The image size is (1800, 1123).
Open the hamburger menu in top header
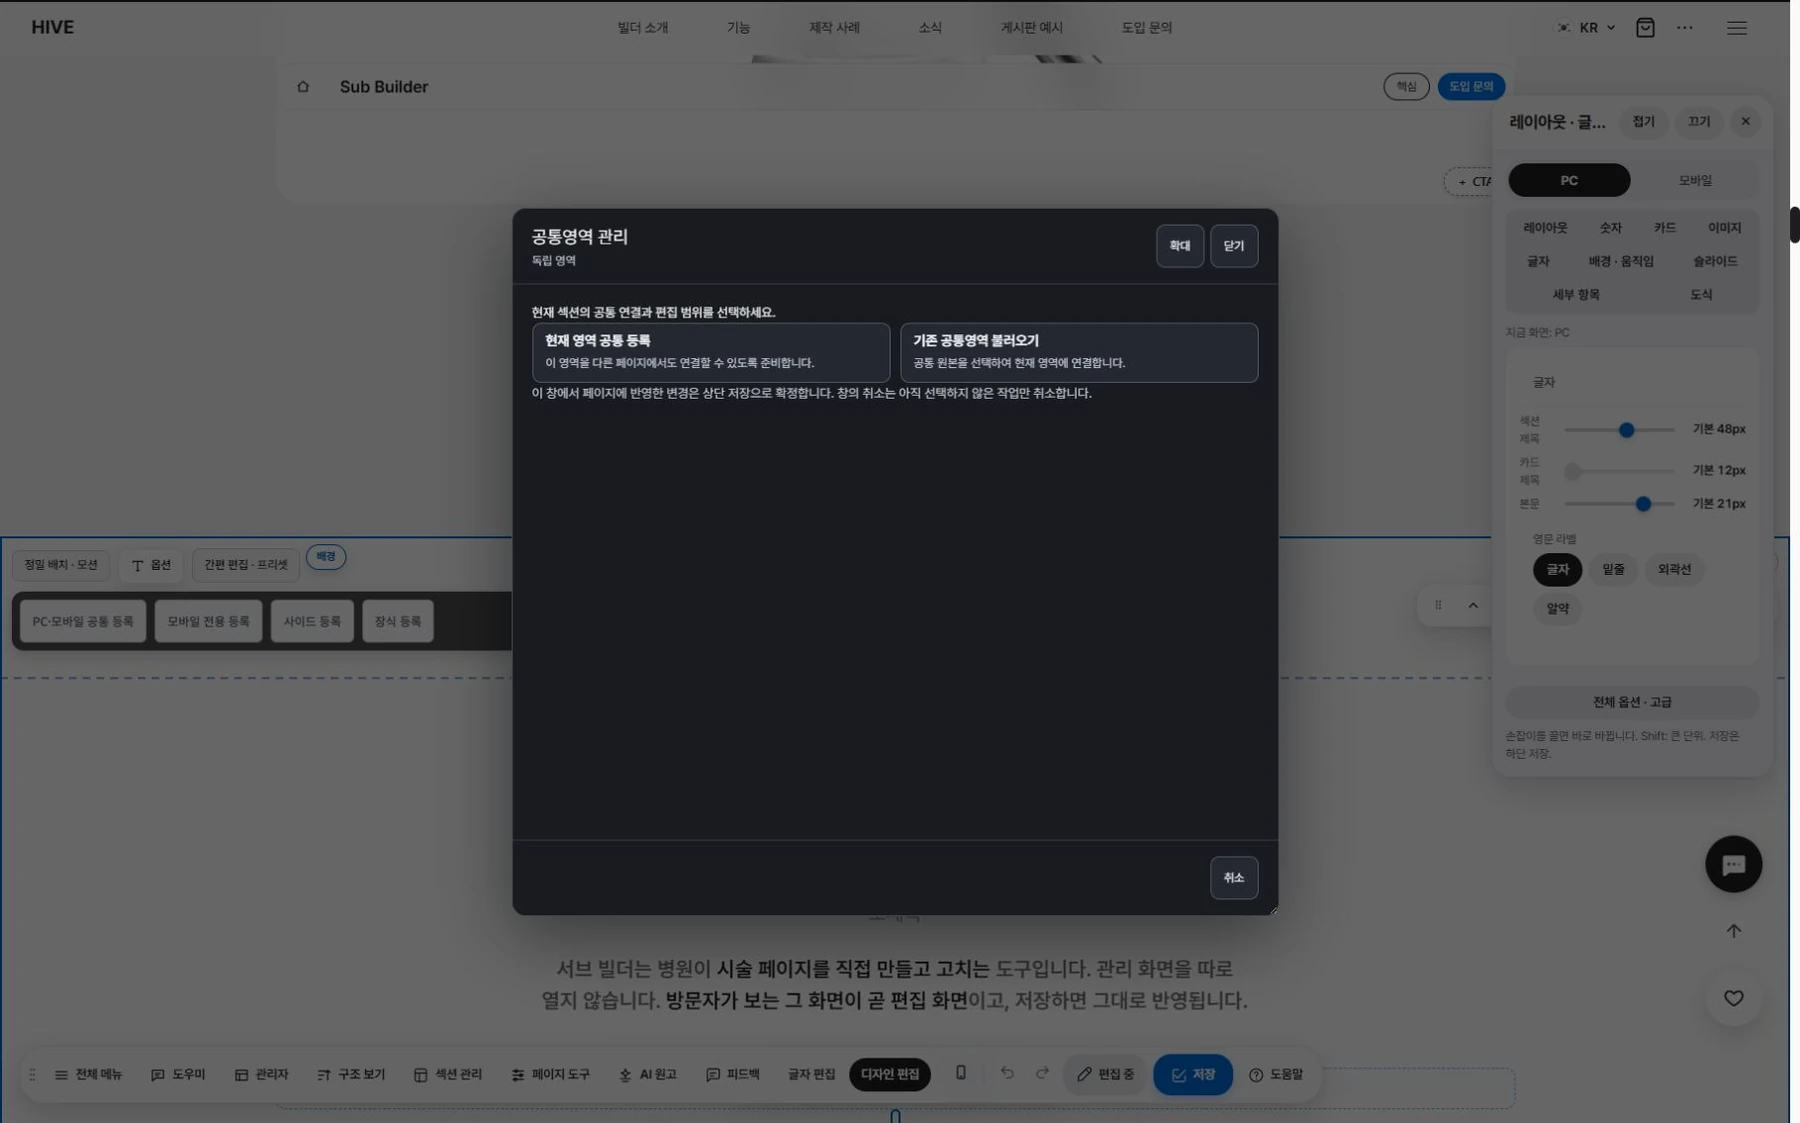coord(1737,28)
